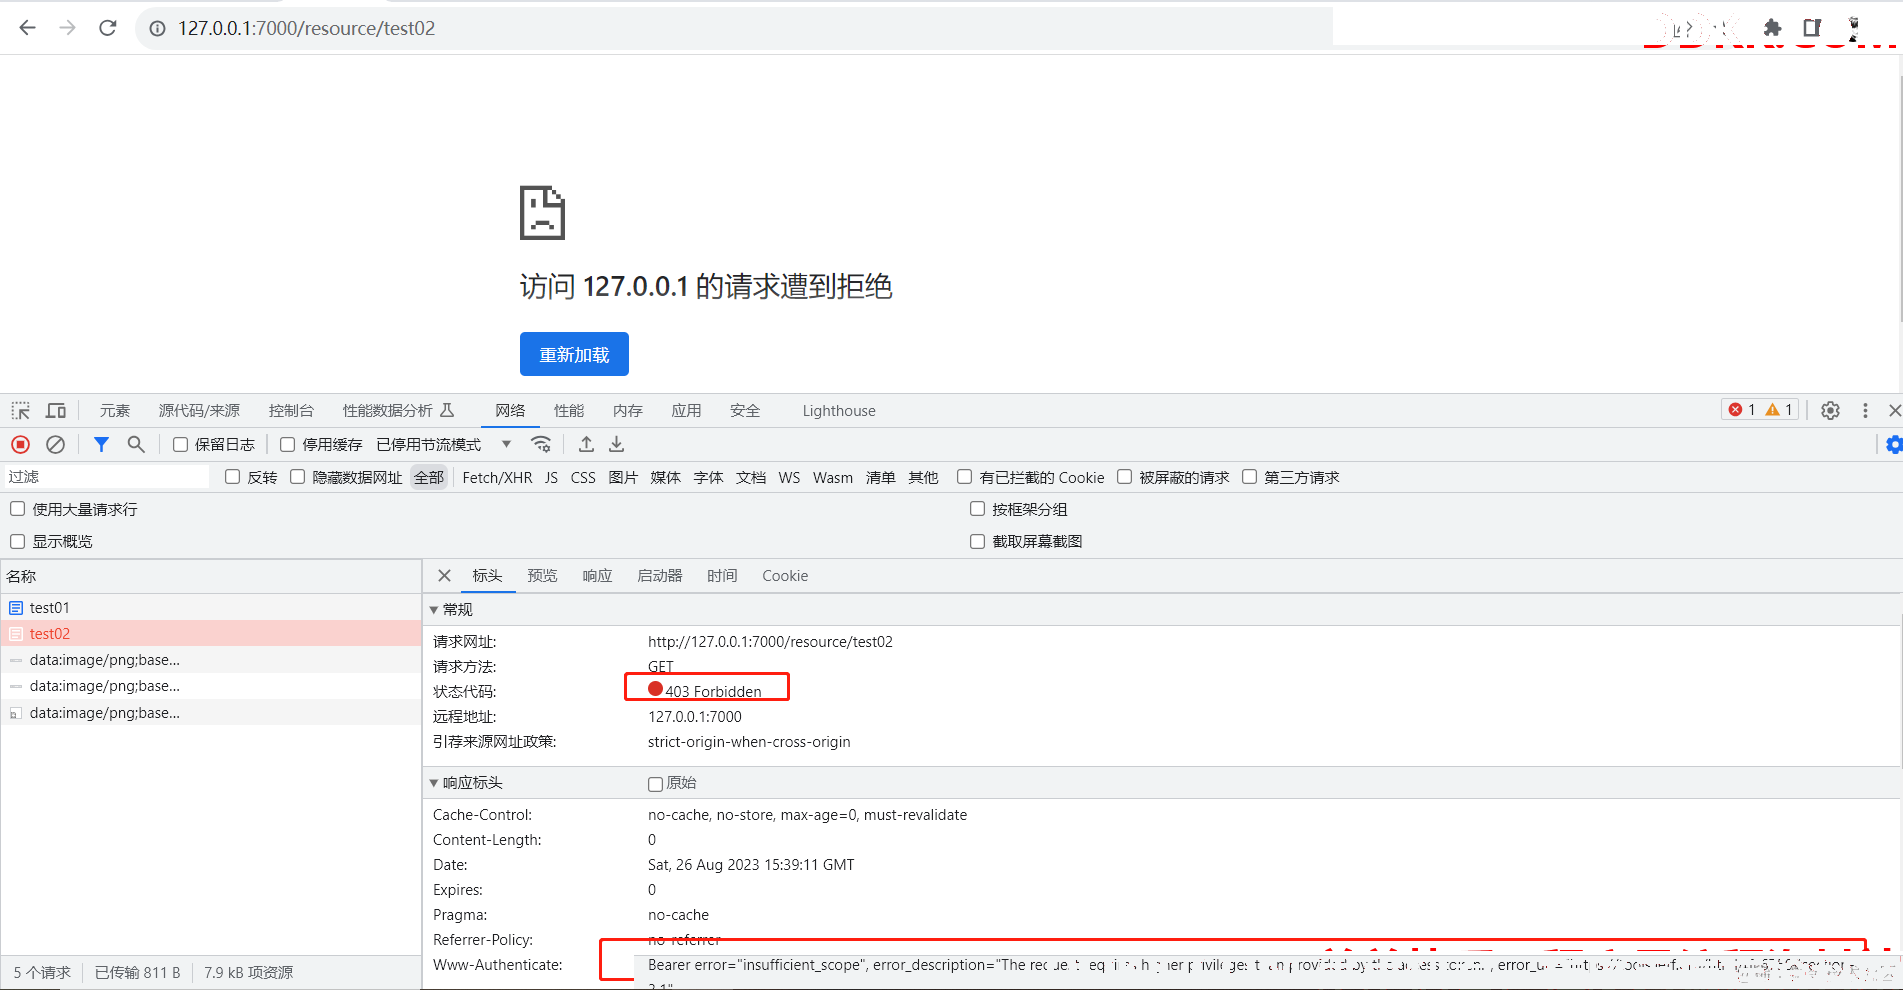Stop recording network log
This screenshot has width=1903, height=990.
click(x=20, y=444)
